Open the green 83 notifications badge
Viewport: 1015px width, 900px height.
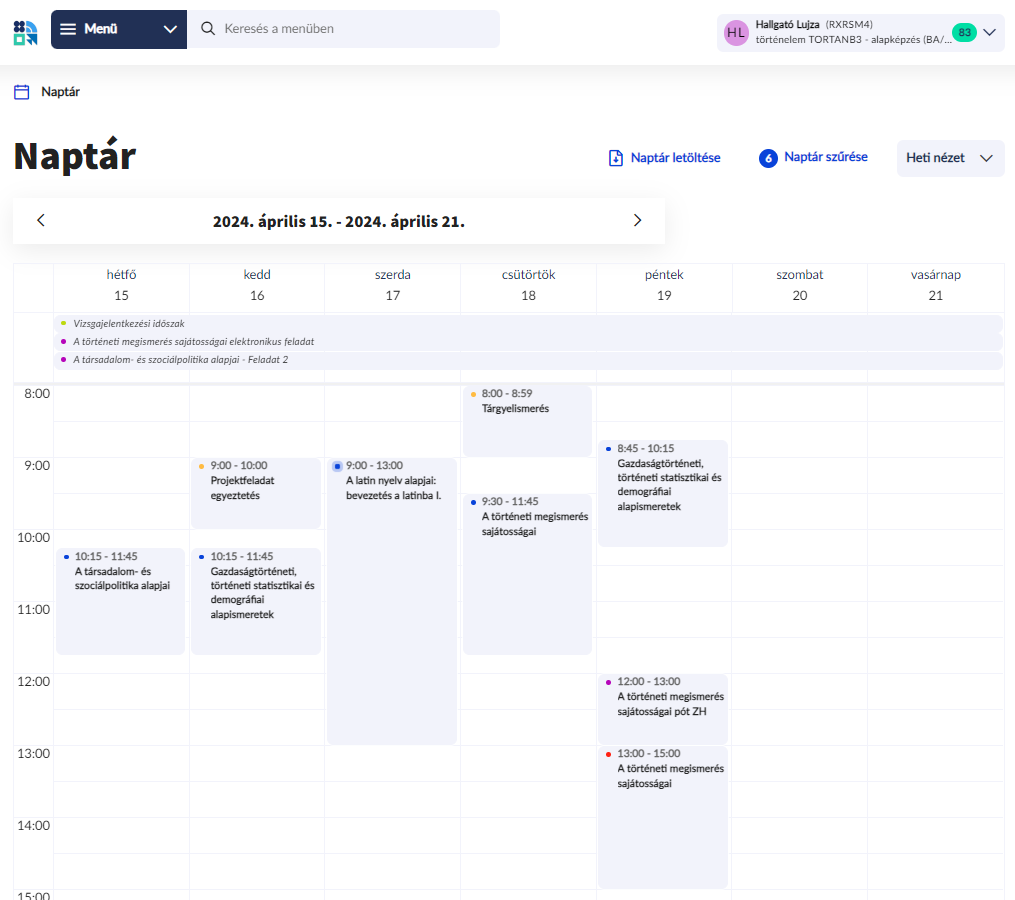point(964,32)
